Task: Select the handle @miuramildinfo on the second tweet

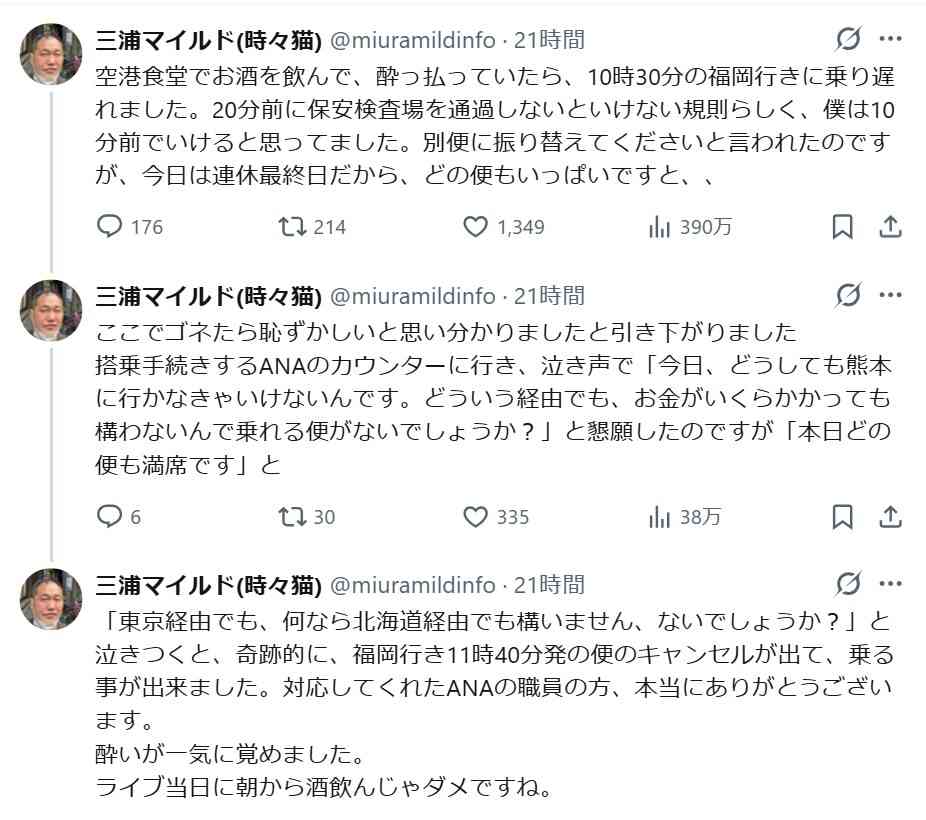Action: [x=411, y=295]
